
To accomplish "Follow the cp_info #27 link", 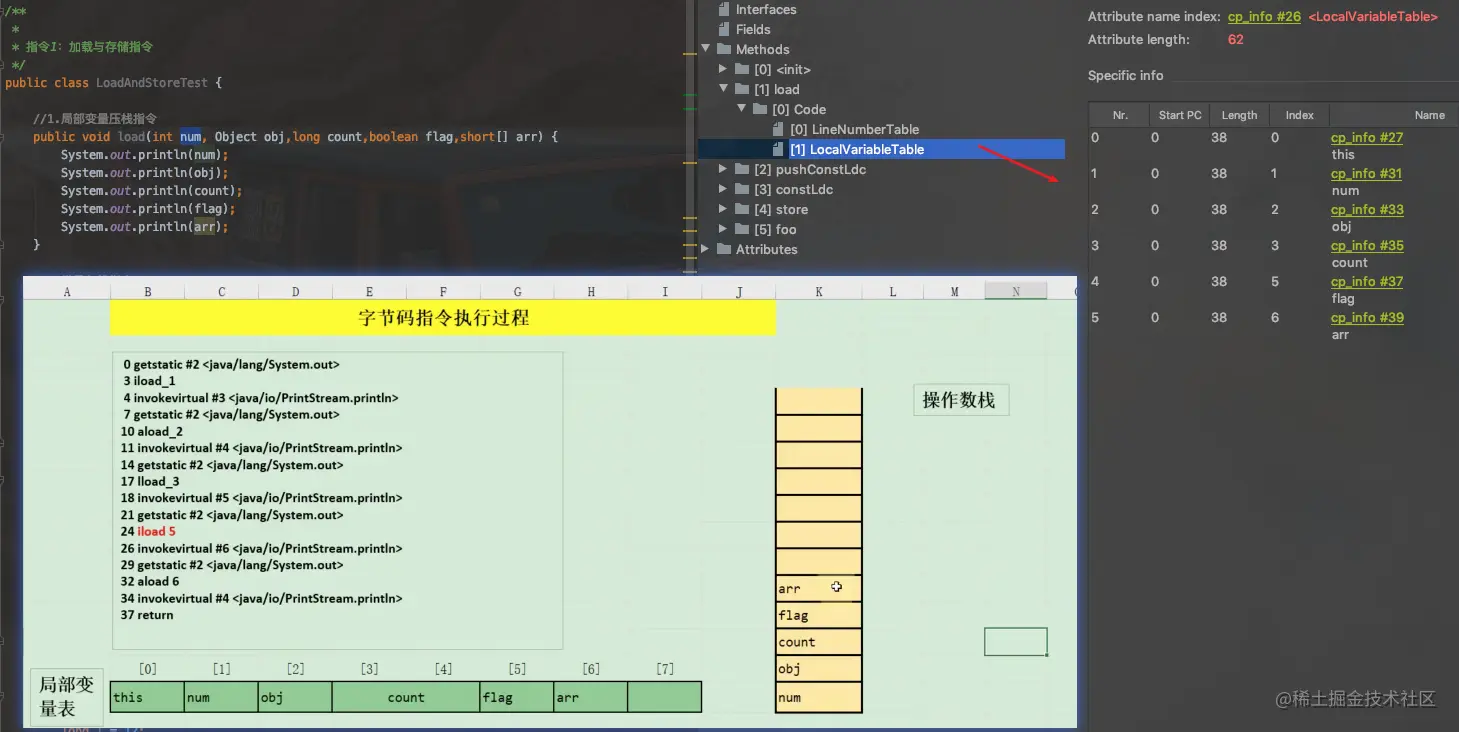I will coord(1366,137).
